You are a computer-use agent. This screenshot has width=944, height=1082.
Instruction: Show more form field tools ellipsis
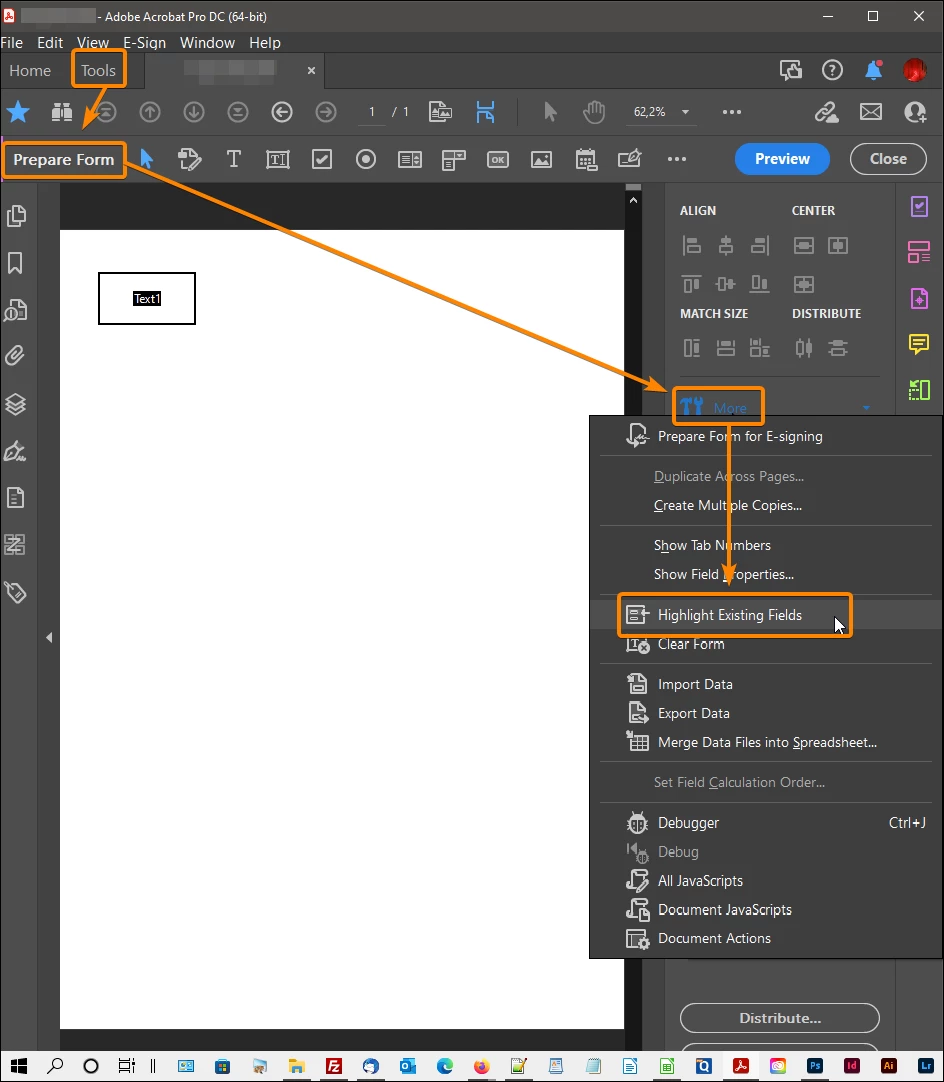(677, 159)
